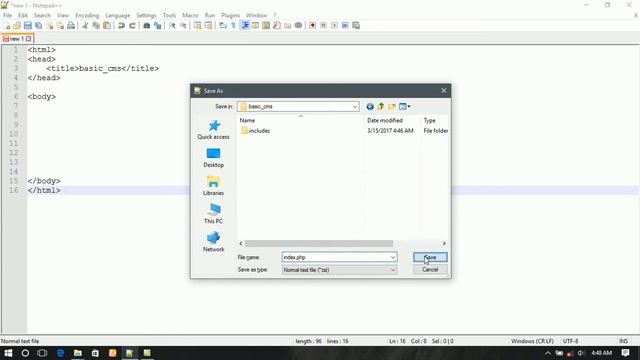Screen dimensions: 640x360
Task: Click the Paste toolbar icon
Action: pos(107,25)
